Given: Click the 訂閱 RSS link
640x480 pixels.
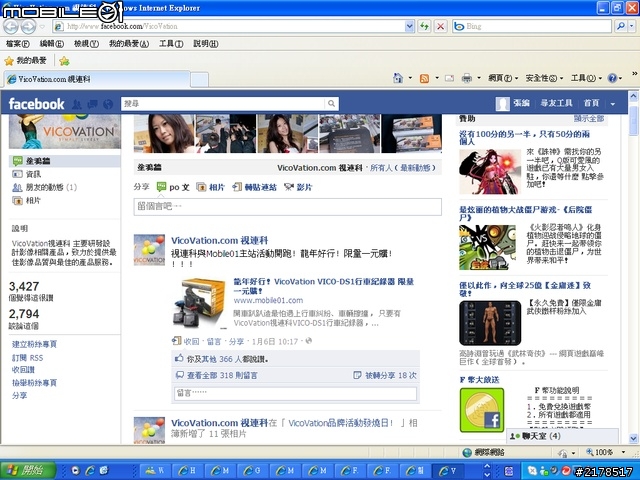Looking at the screenshot, I should point(27,358).
